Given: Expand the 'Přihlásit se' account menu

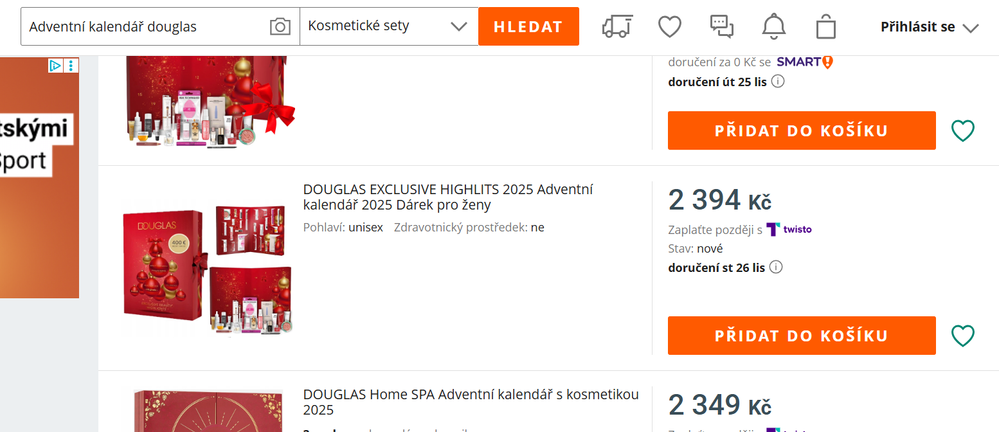Looking at the screenshot, I should point(929,27).
